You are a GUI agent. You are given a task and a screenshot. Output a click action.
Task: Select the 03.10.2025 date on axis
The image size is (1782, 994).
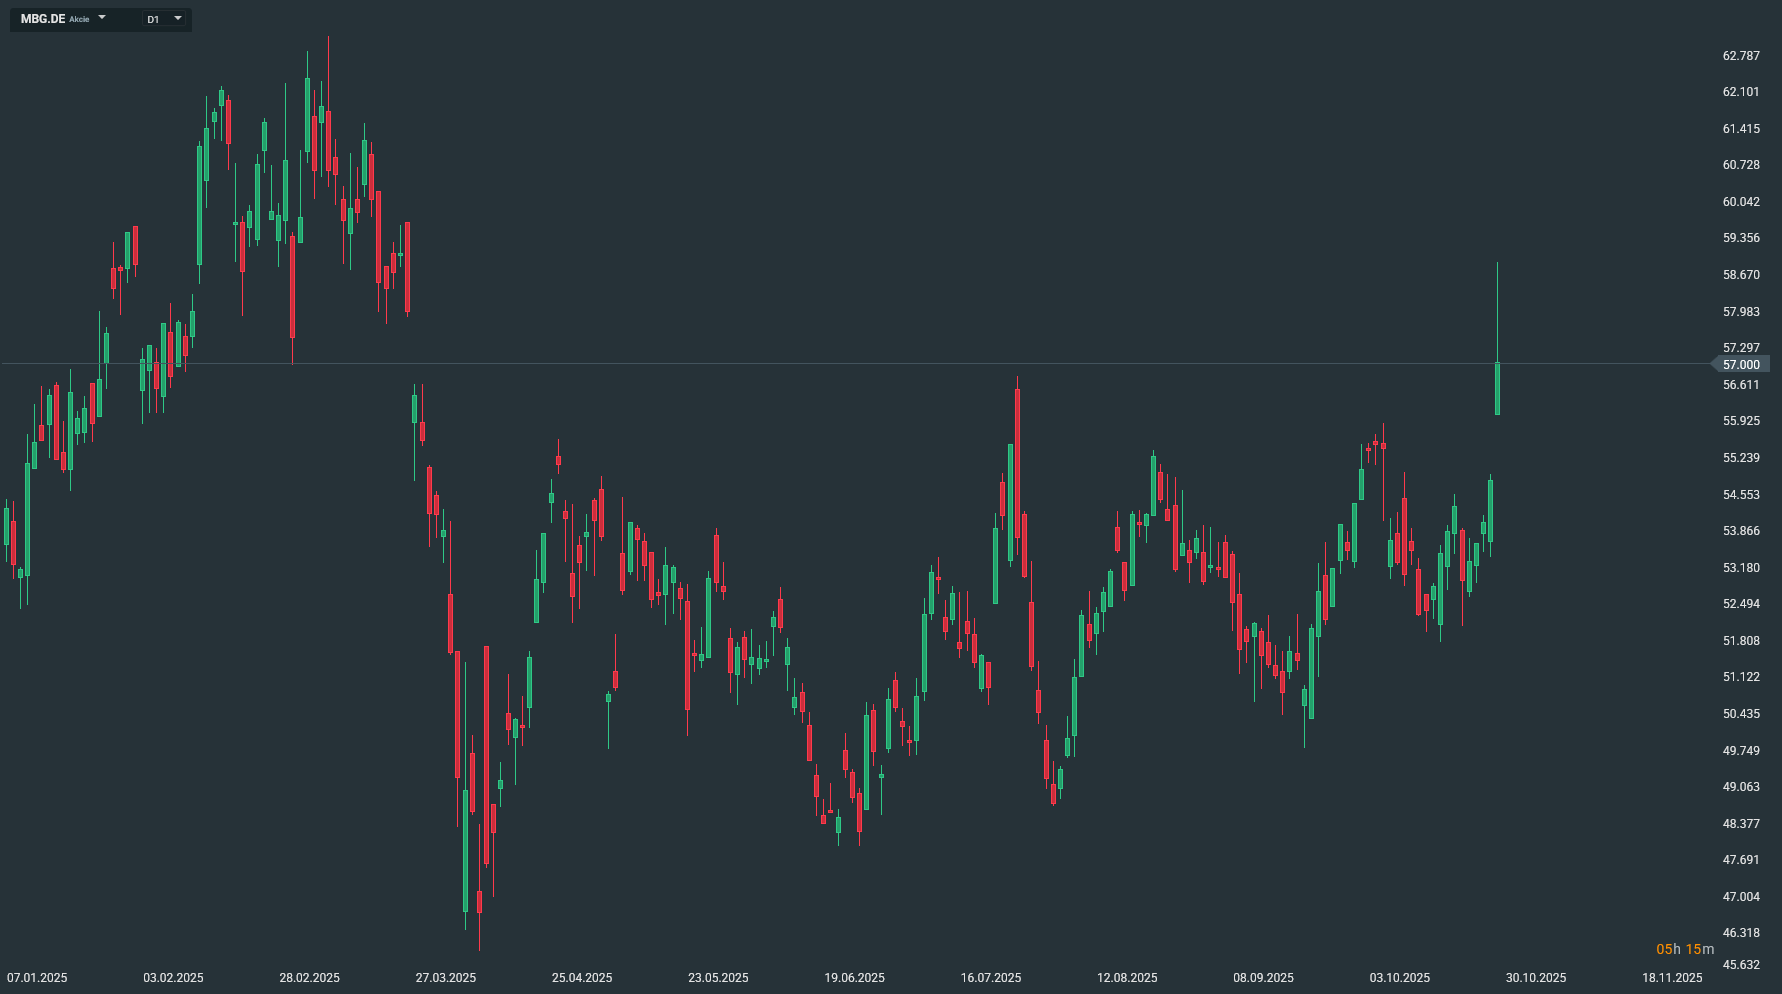pos(1399,978)
